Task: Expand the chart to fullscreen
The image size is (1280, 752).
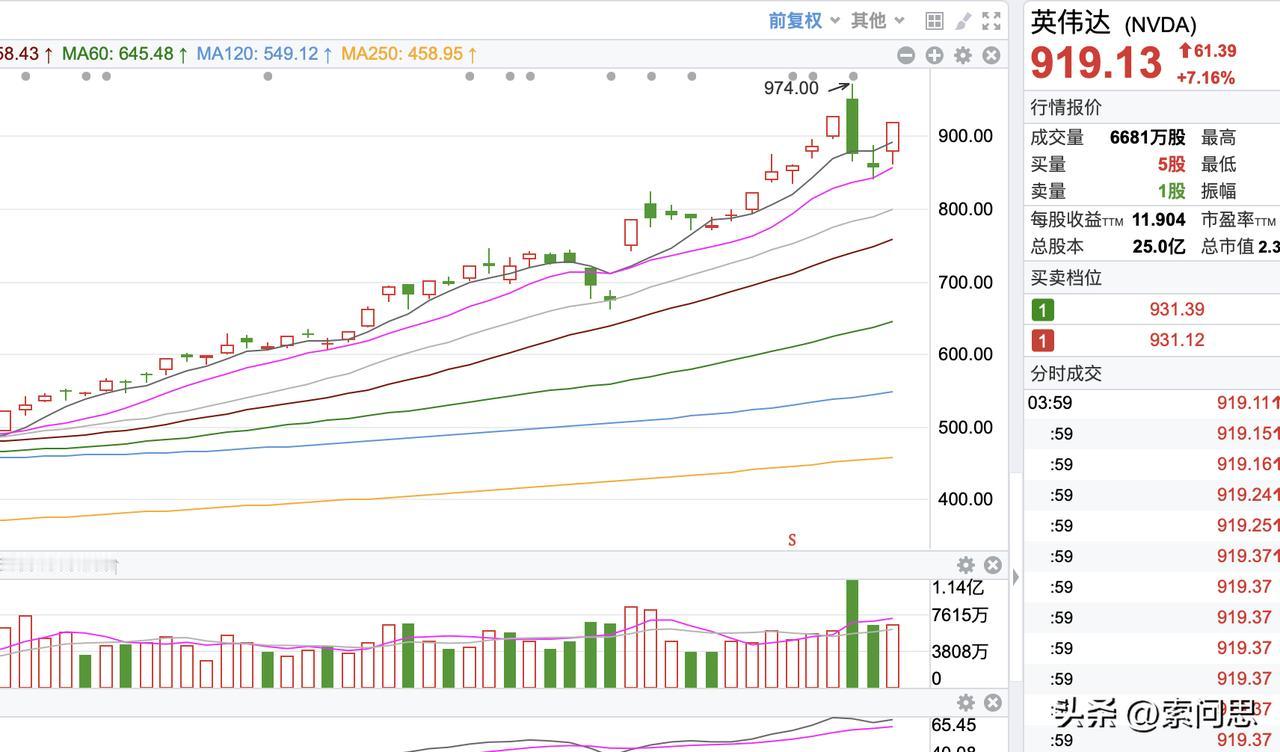Action: point(991,21)
